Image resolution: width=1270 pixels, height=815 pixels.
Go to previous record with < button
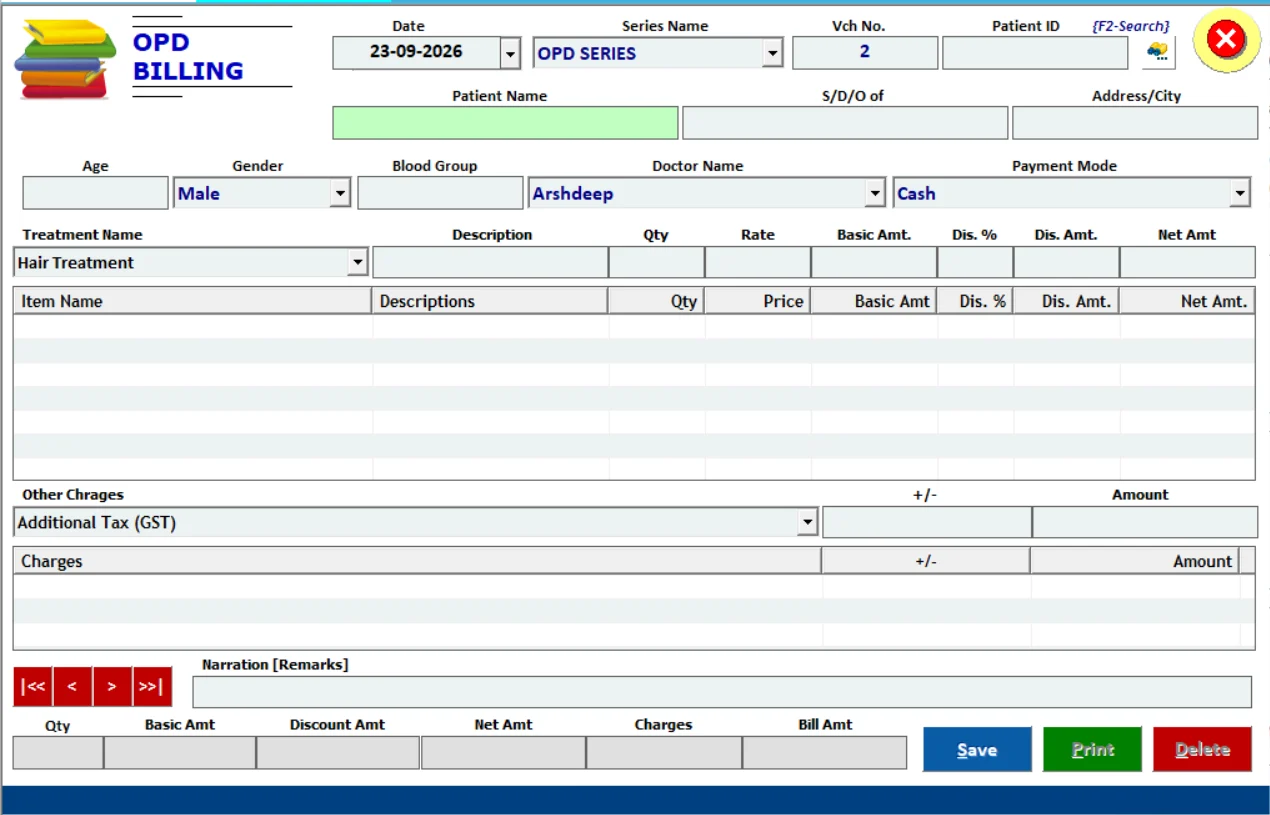coord(72,686)
